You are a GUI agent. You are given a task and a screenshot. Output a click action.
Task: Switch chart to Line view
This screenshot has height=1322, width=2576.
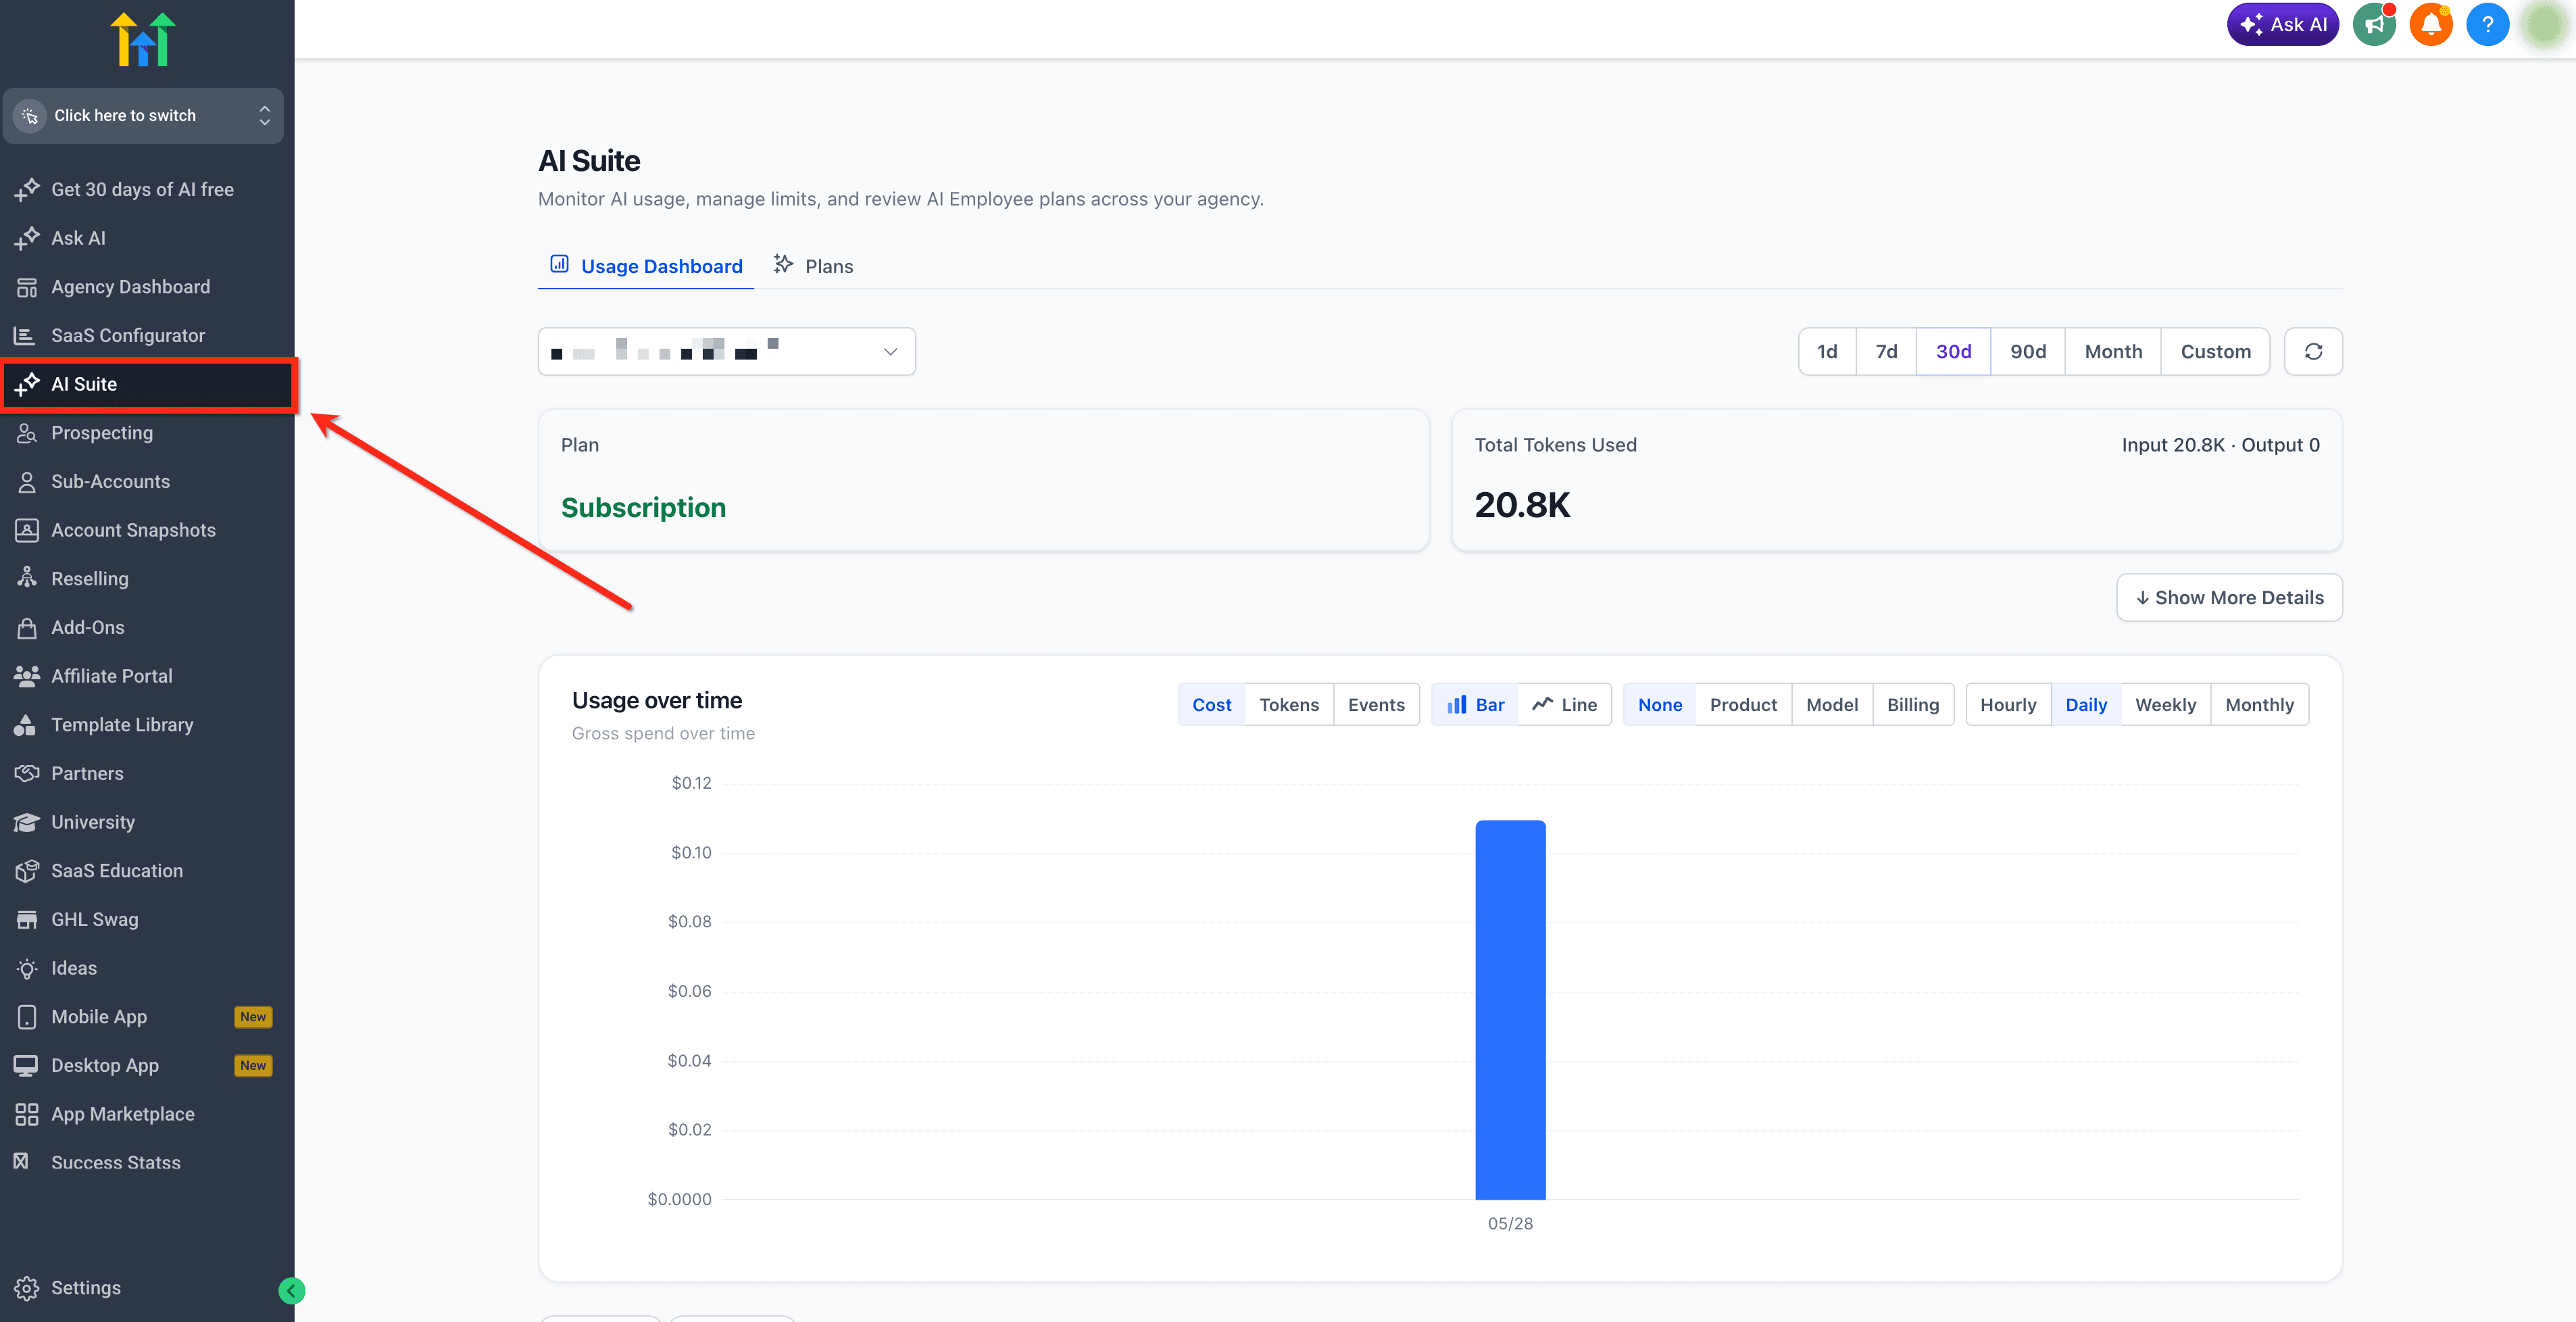click(1565, 705)
